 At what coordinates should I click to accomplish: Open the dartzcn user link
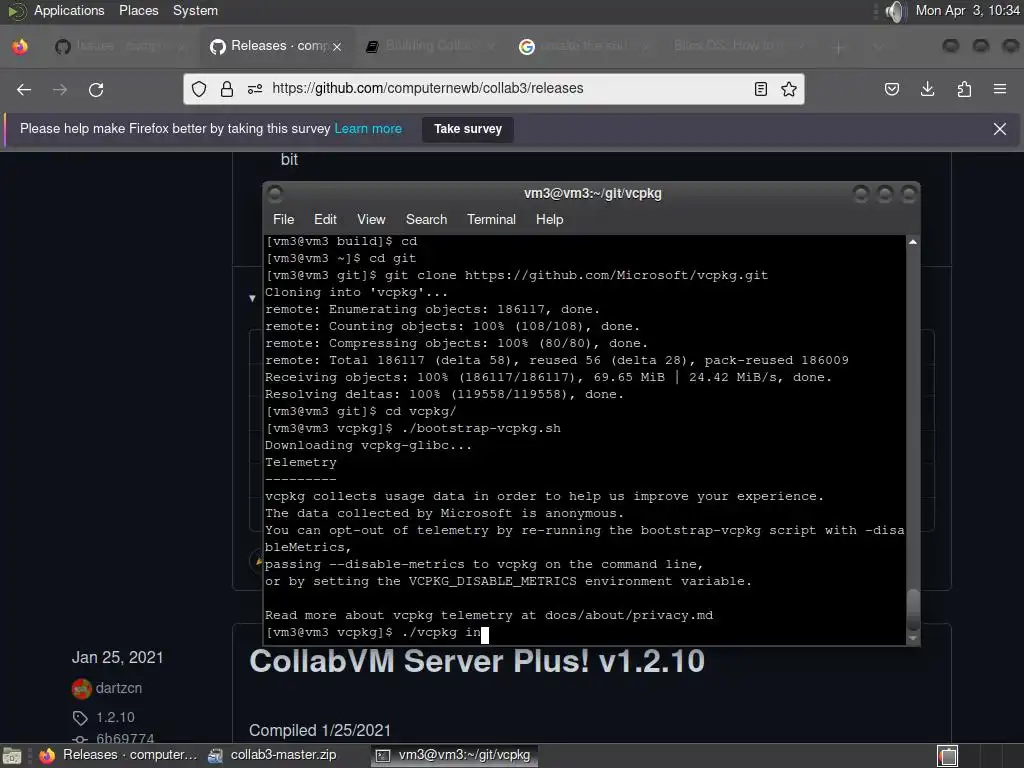pos(119,688)
